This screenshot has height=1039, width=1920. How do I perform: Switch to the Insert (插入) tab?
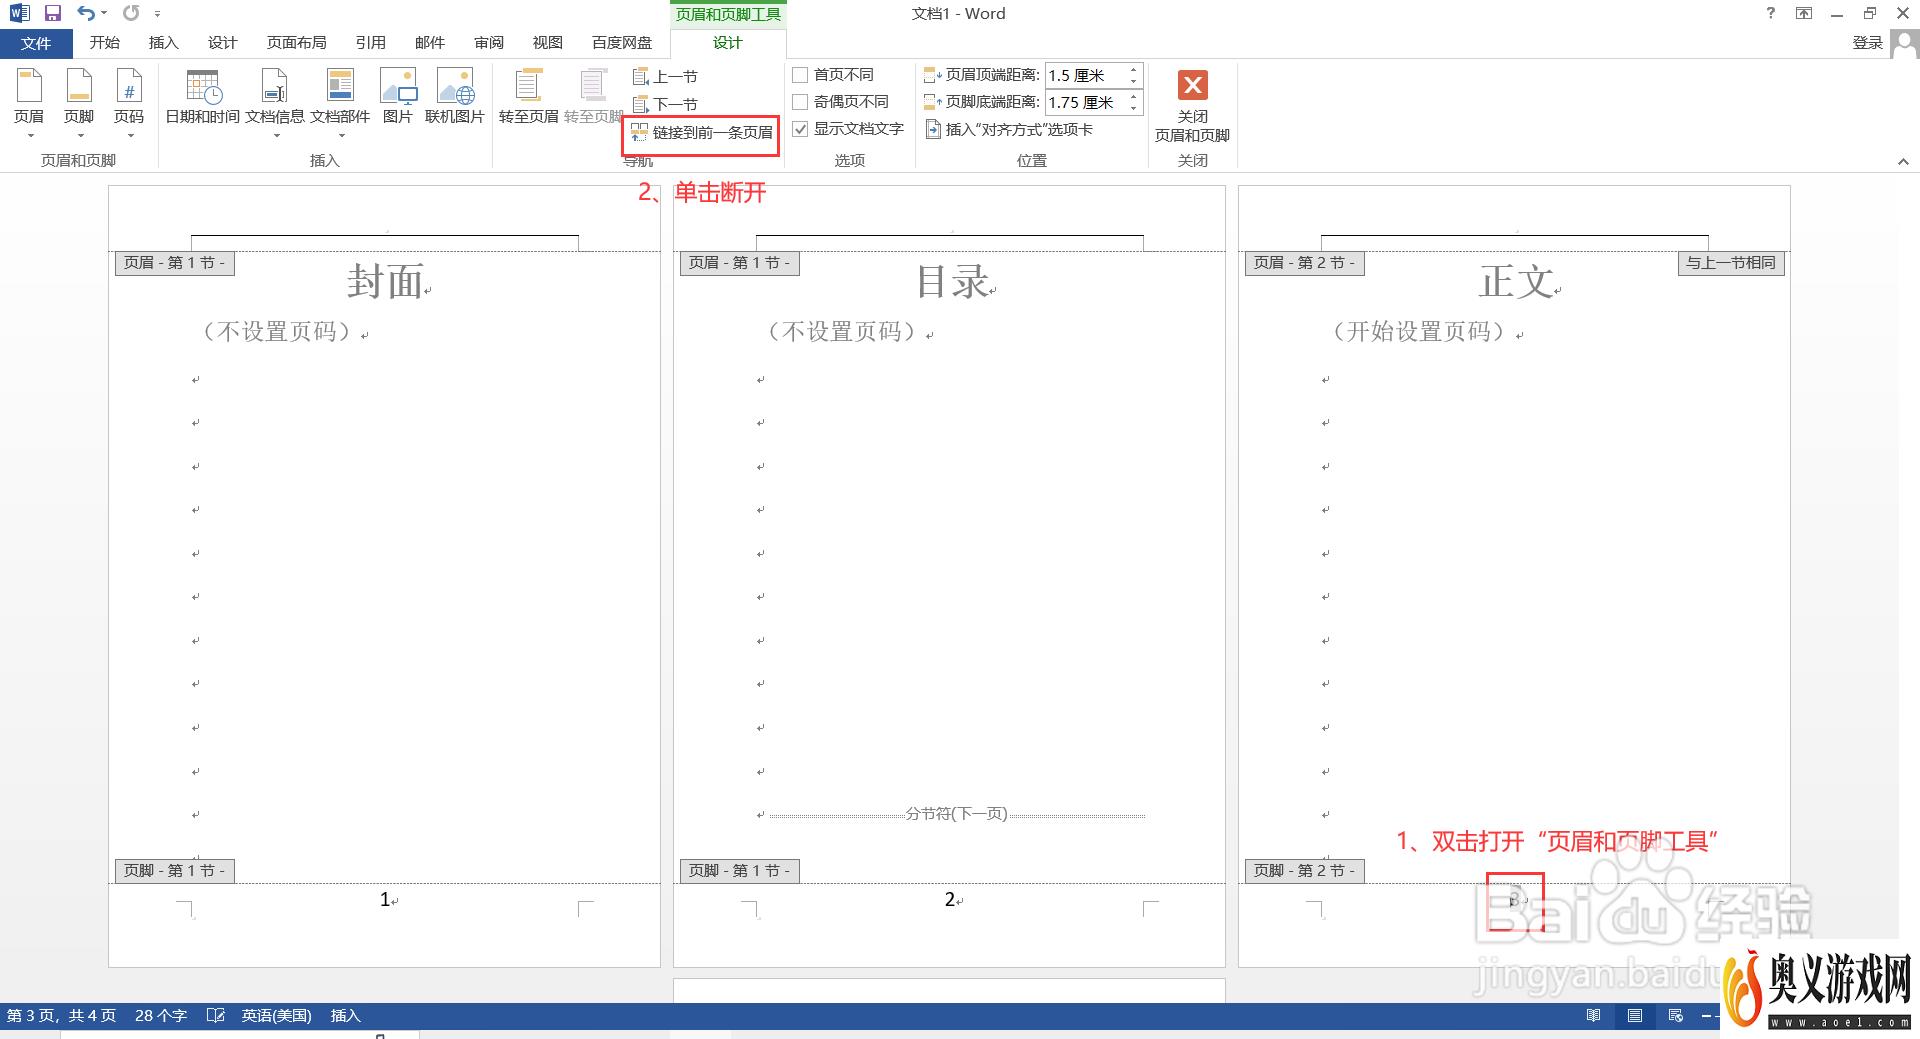[x=163, y=43]
